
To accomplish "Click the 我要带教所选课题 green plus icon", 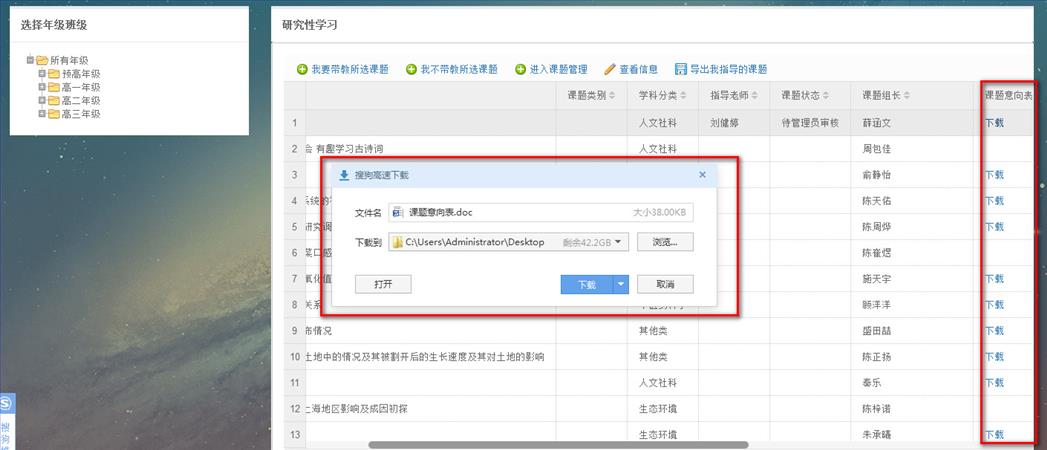I will (x=302, y=69).
